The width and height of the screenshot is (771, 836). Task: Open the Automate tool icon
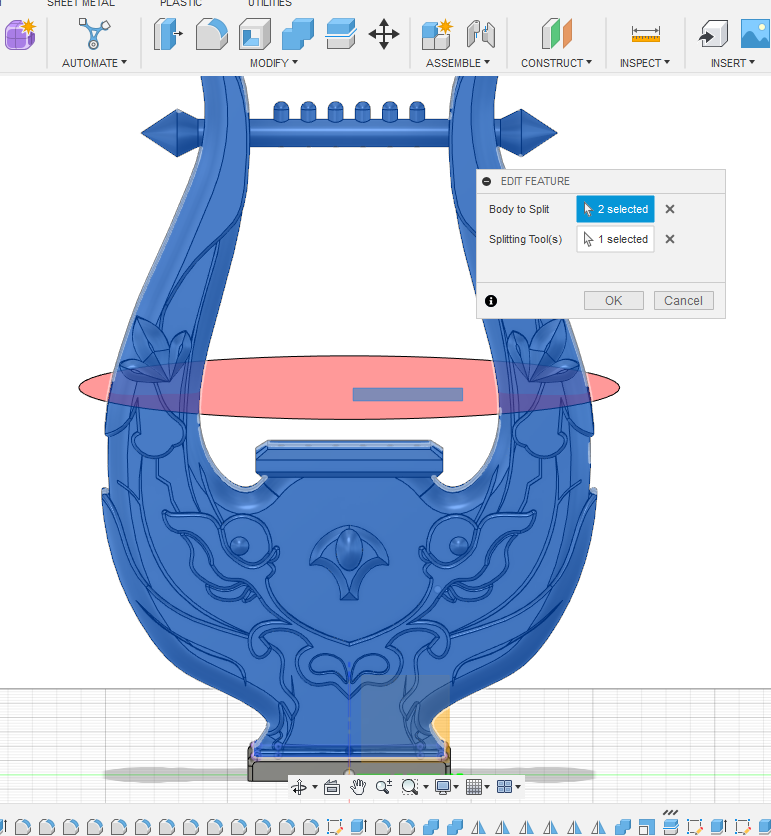click(x=94, y=34)
